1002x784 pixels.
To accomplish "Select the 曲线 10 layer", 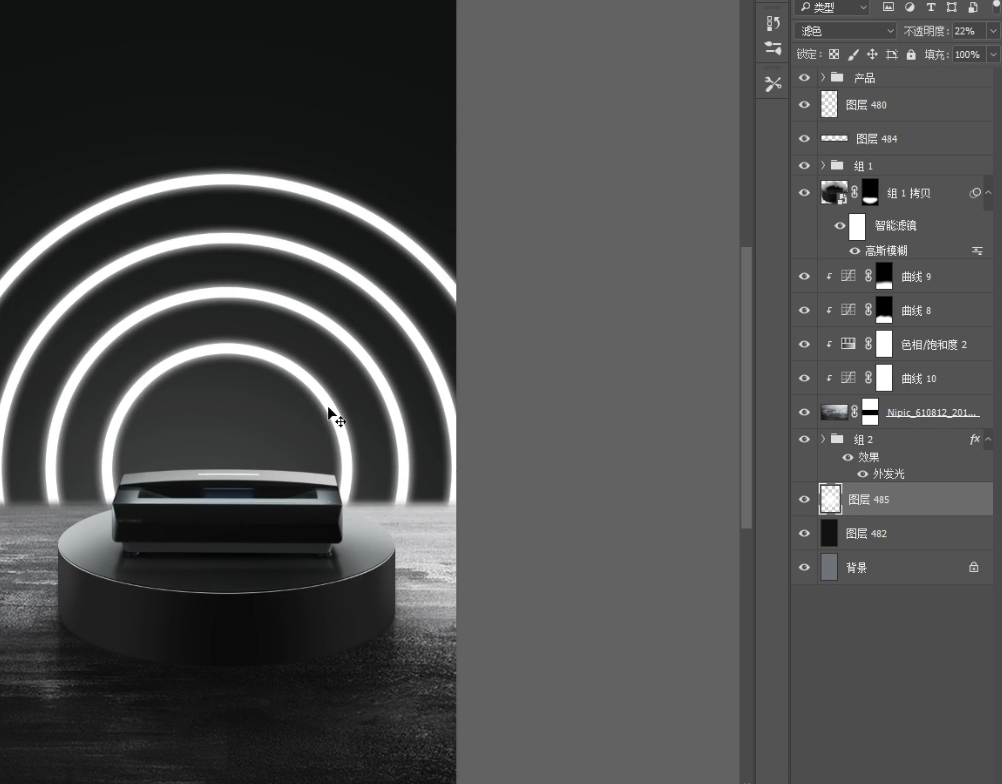I will (892, 378).
